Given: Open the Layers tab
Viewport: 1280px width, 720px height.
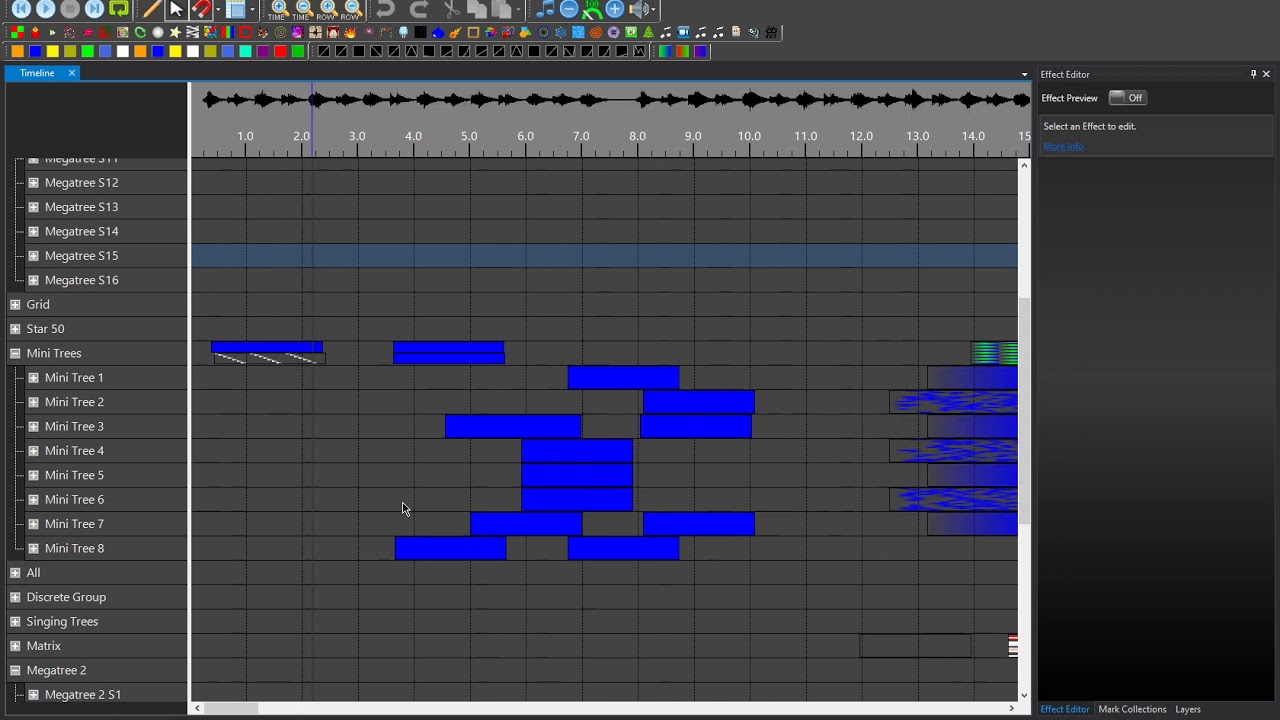Looking at the screenshot, I should (1188, 709).
